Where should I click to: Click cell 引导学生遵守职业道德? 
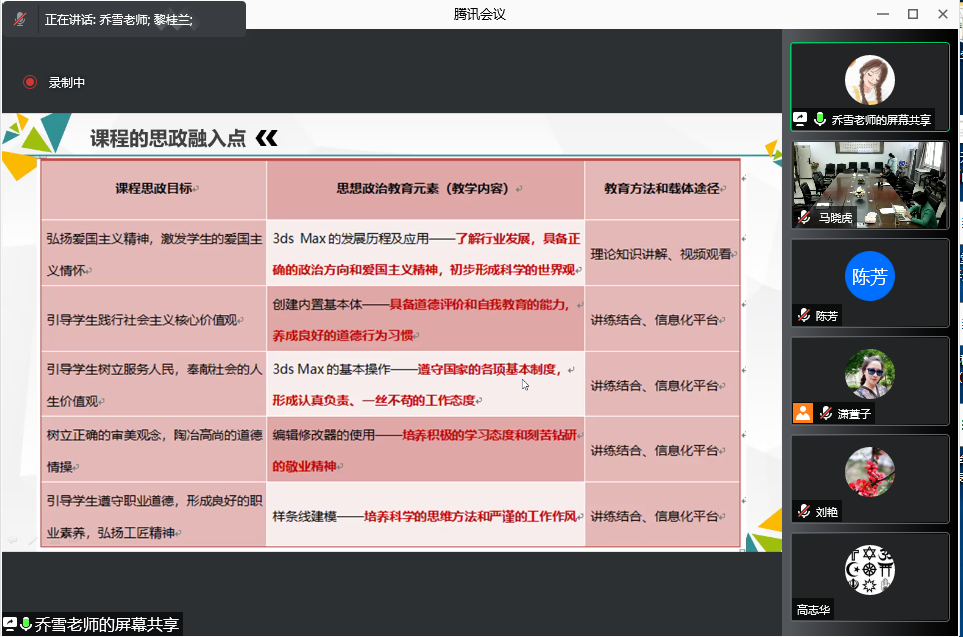154,516
